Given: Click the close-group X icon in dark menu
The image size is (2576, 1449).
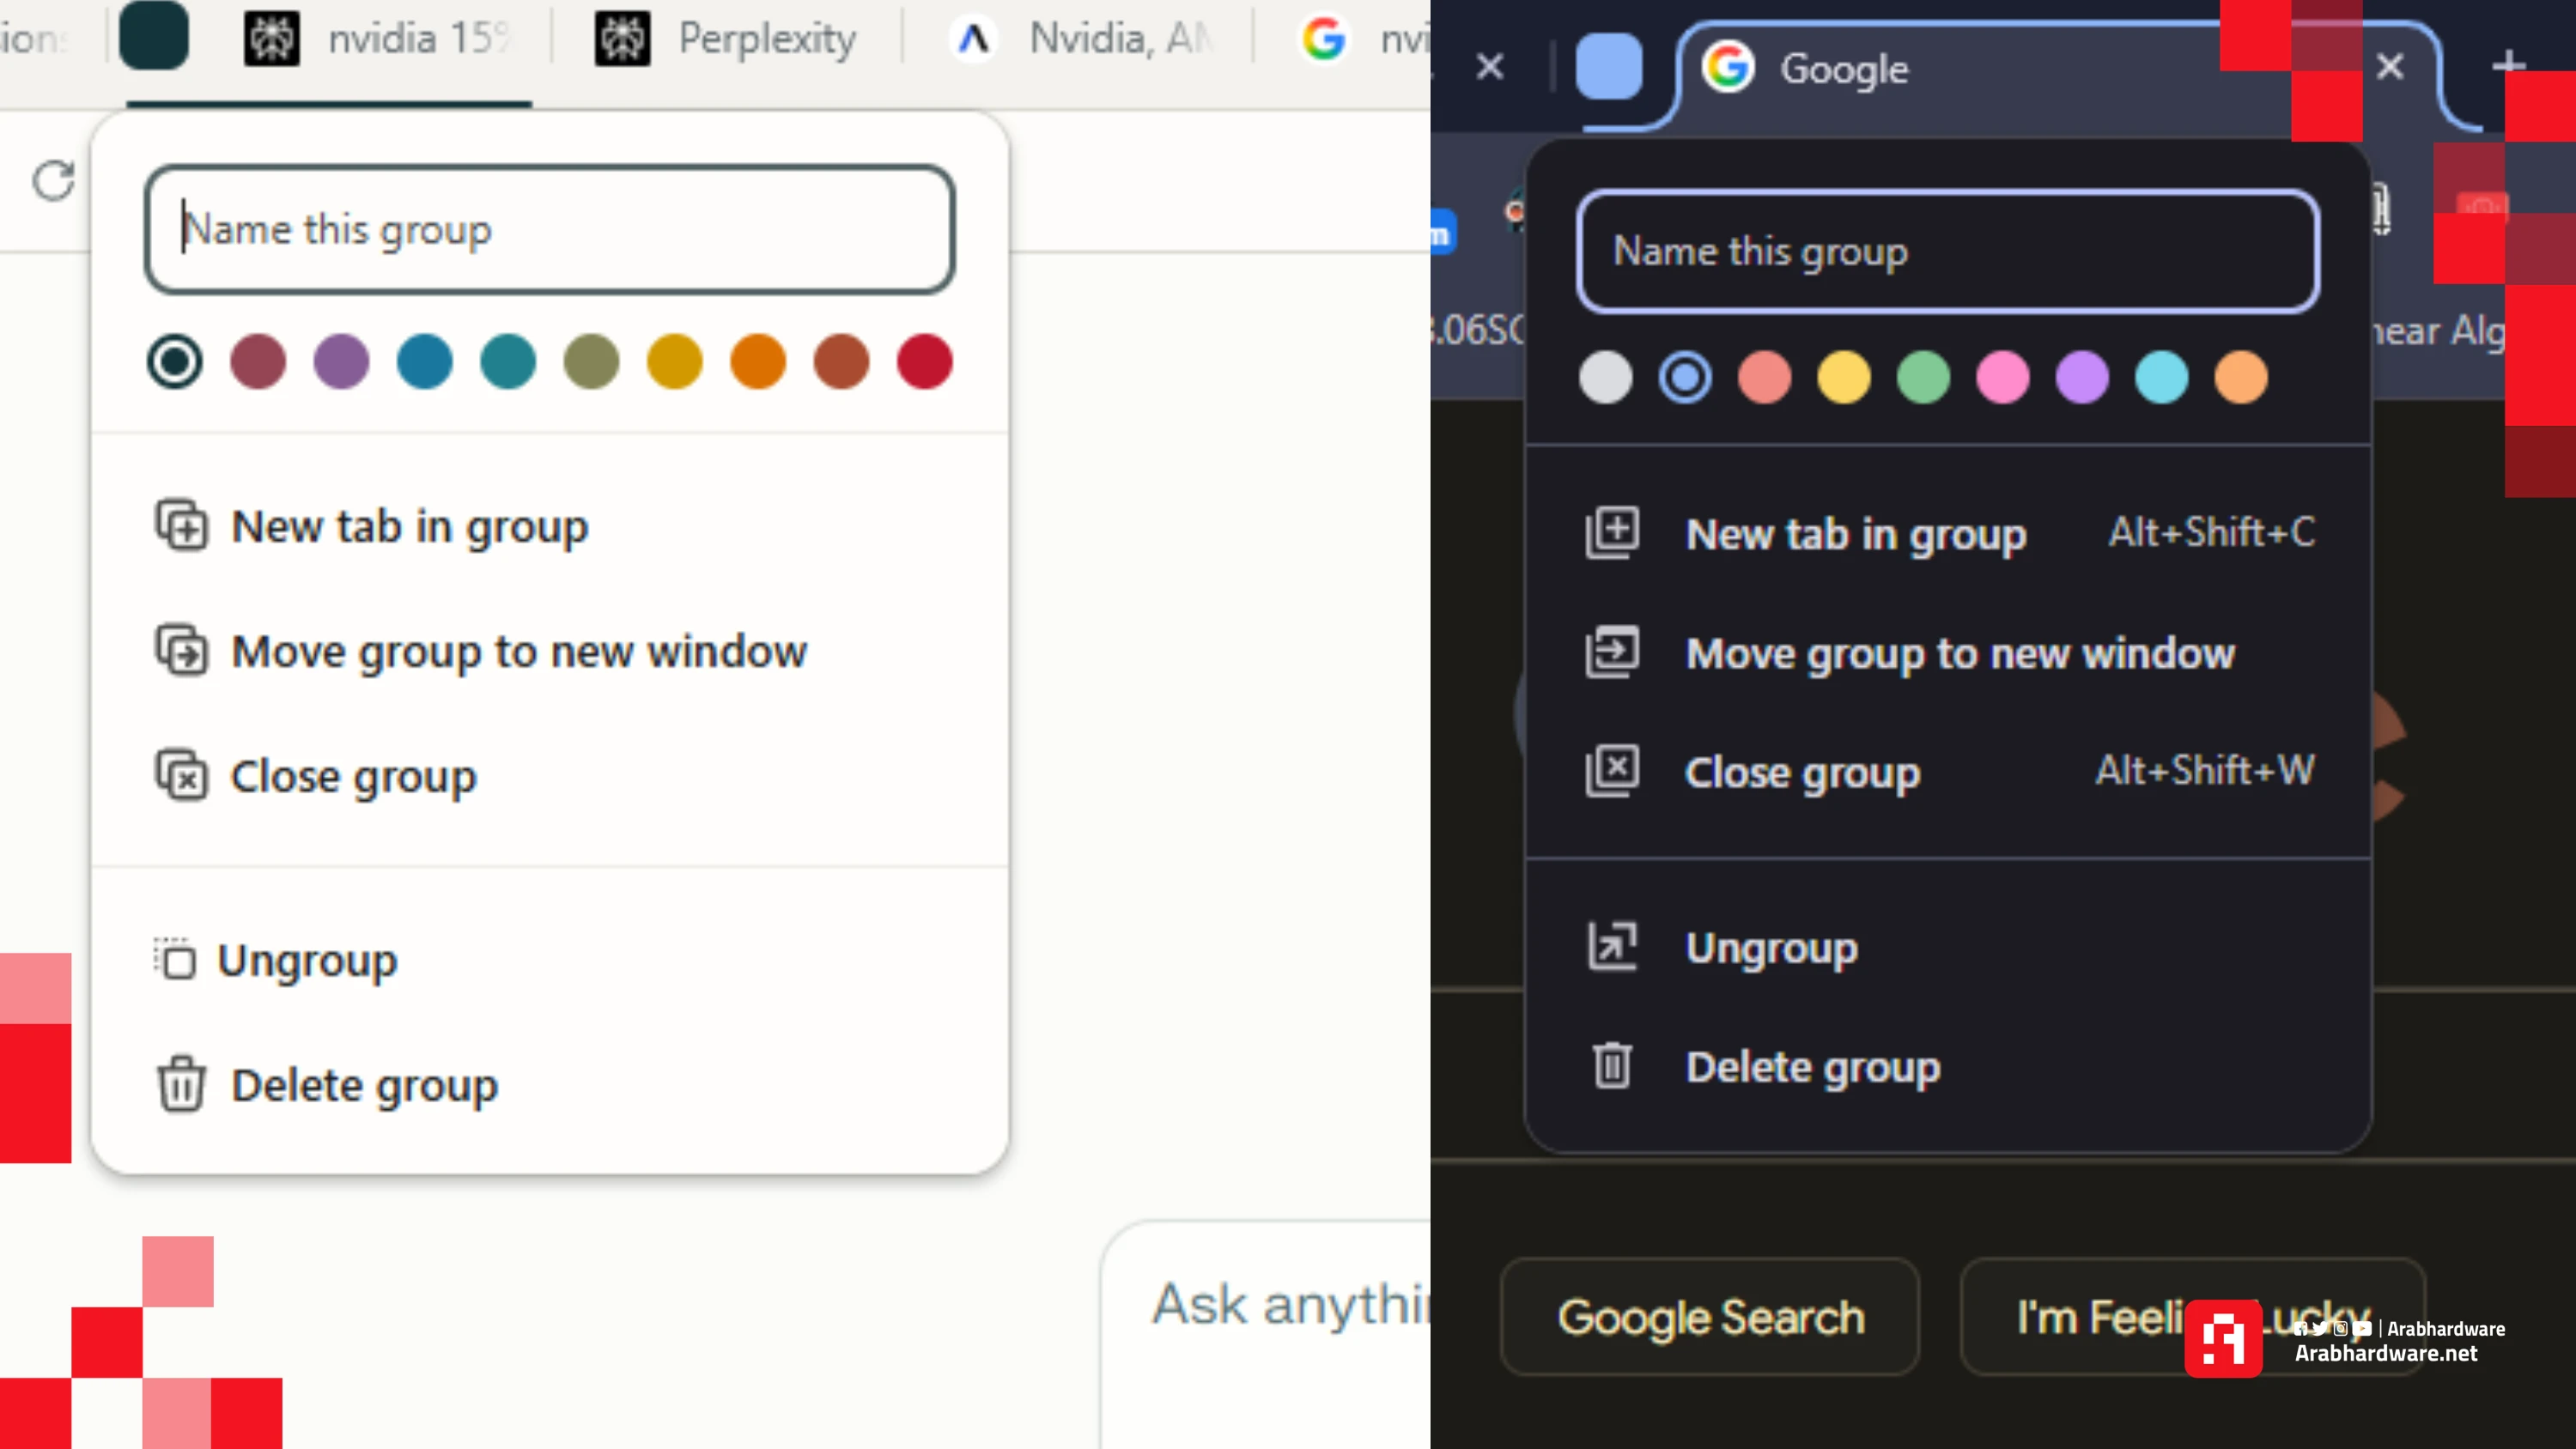Looking at the screenshot, I should click(1612, 770).
